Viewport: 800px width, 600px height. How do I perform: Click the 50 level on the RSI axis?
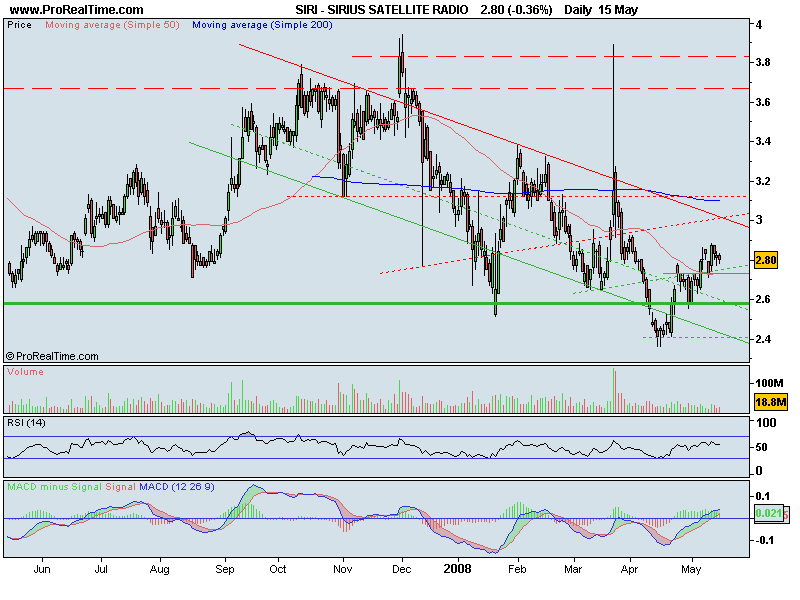pos(761,447)
